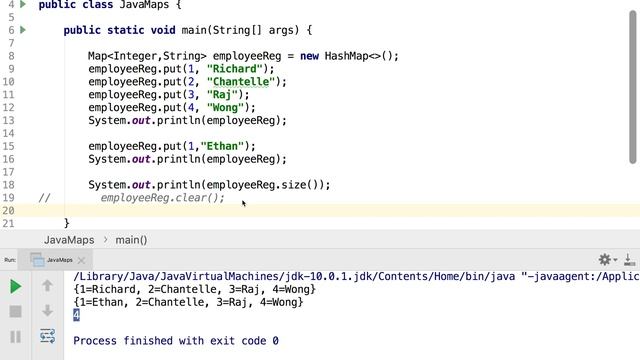Image resolution: width=640 pixels, height=360 pixels.
Task: Place cursor on the empty line 20
Action: coord(320,211)
